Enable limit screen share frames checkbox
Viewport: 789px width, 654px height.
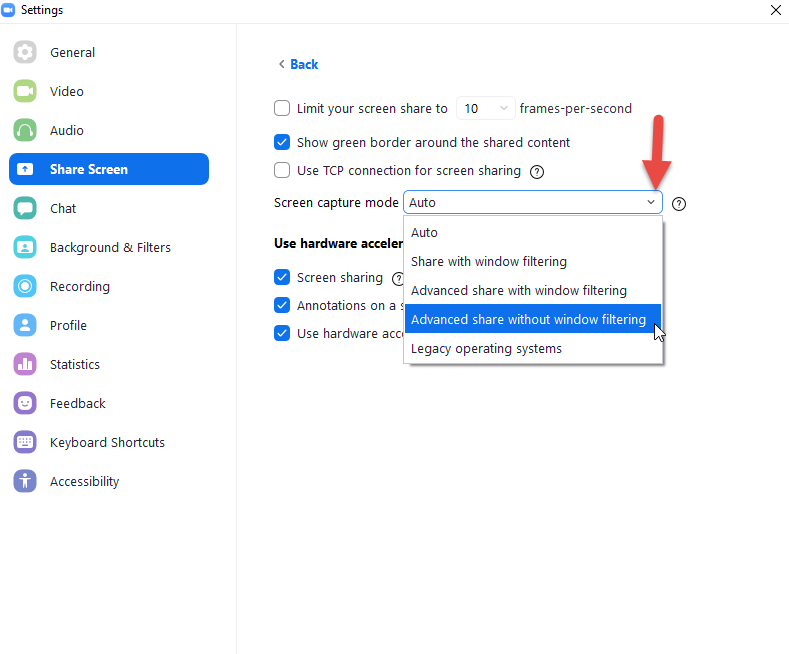coord(282,108)
